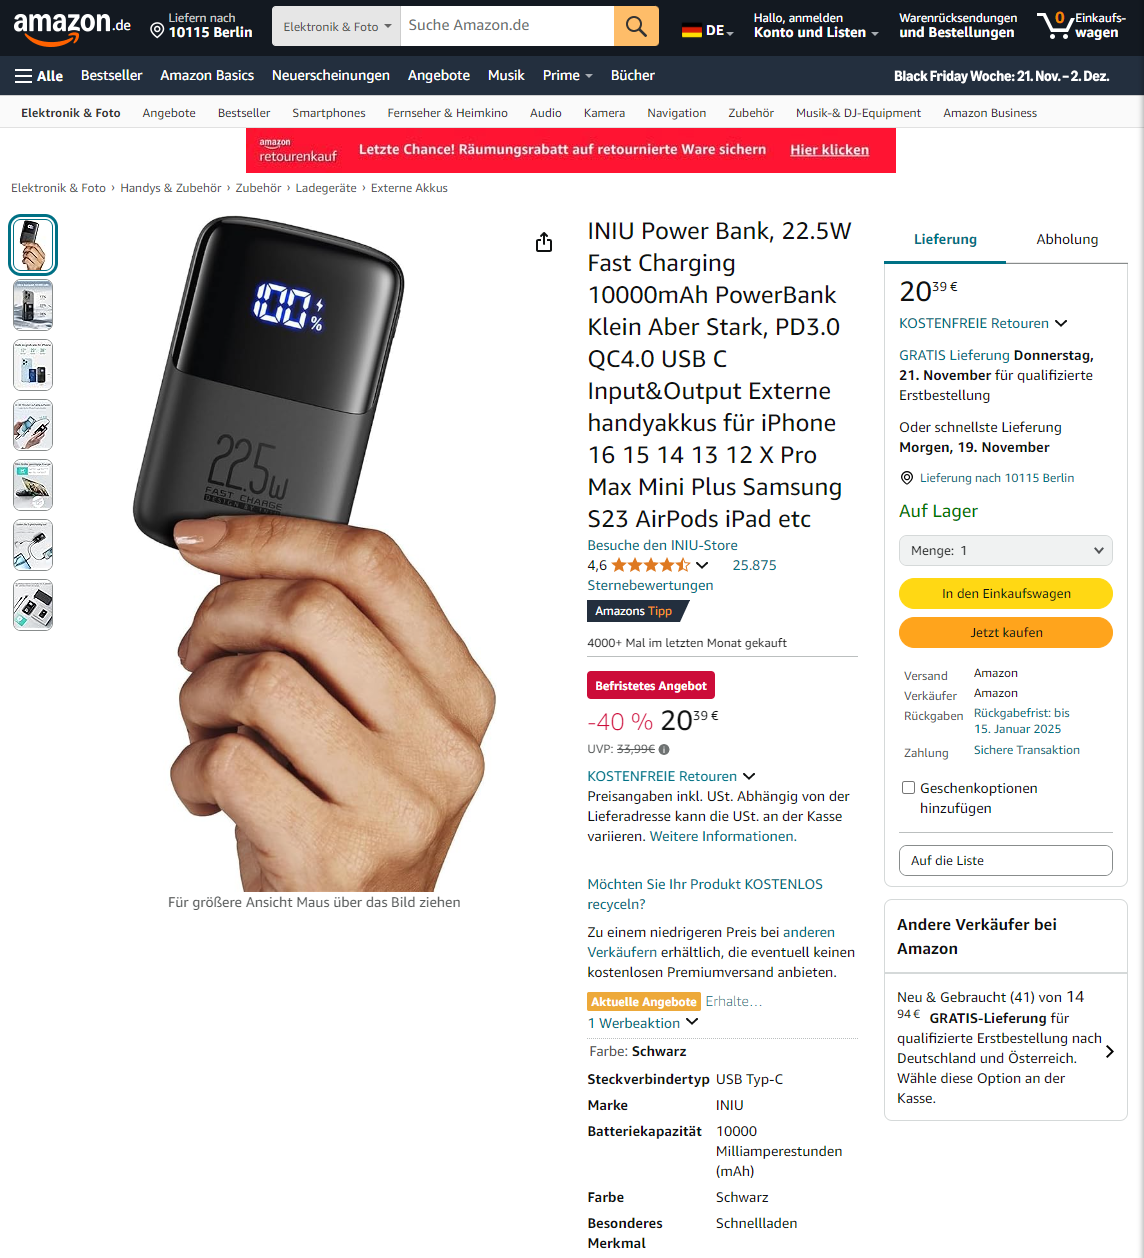Screen dimensions: 1144x1258
Task: Open Smartphones in the category navigation
Action: click(x=329, y=113)
